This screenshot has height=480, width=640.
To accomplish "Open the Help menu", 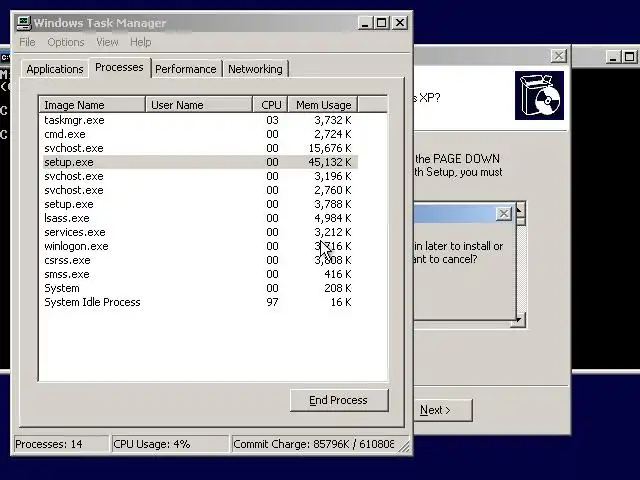I will [140, 42].
